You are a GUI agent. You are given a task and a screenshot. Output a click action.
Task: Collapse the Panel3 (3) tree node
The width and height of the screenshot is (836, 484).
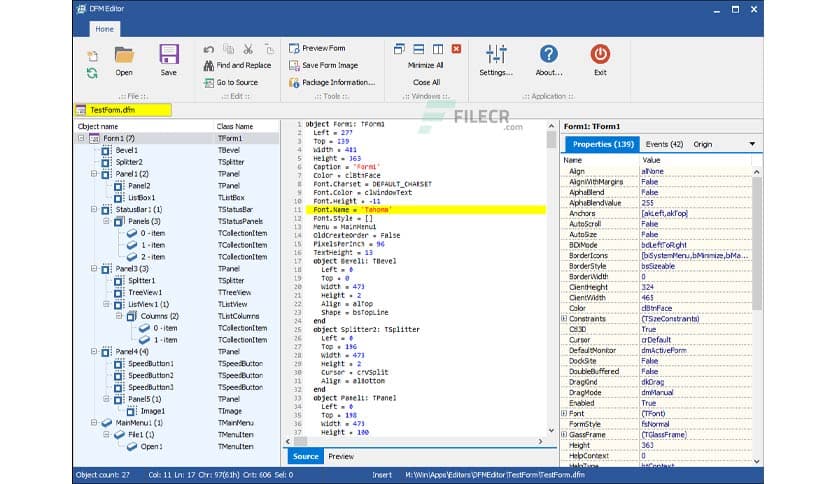click(94, 269)
